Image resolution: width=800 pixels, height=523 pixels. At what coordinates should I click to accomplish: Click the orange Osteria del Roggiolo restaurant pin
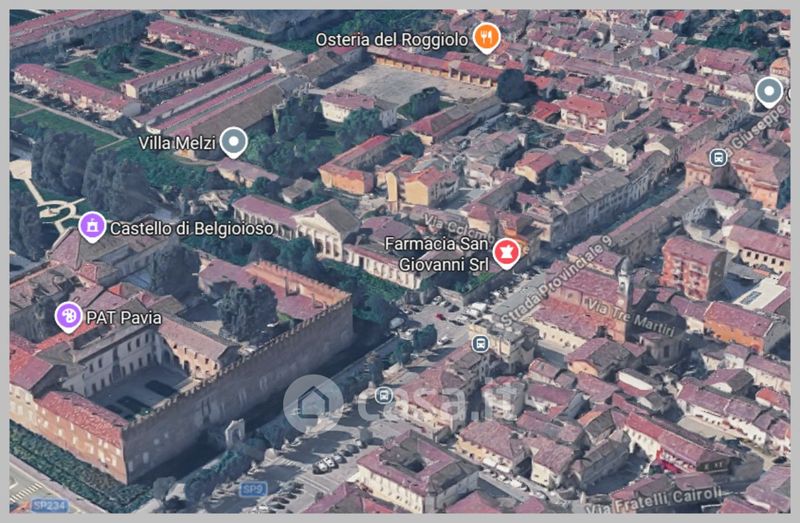click(x=486, y=37)
